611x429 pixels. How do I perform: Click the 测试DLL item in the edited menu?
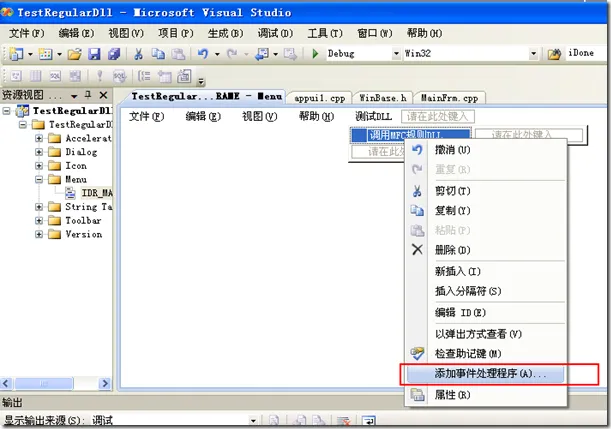point(373,116)
